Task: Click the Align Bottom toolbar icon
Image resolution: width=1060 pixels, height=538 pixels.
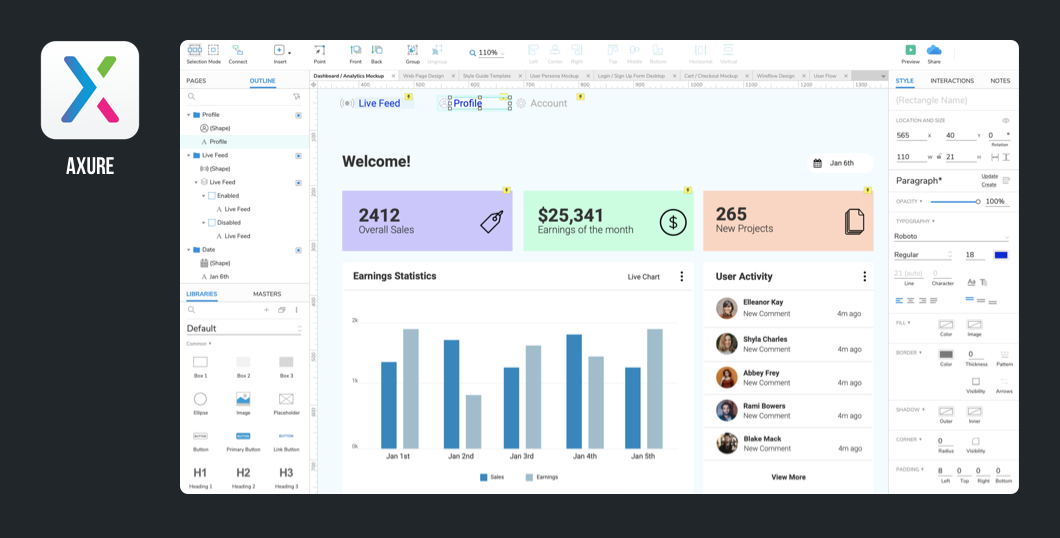Action: tap(658, 50)
